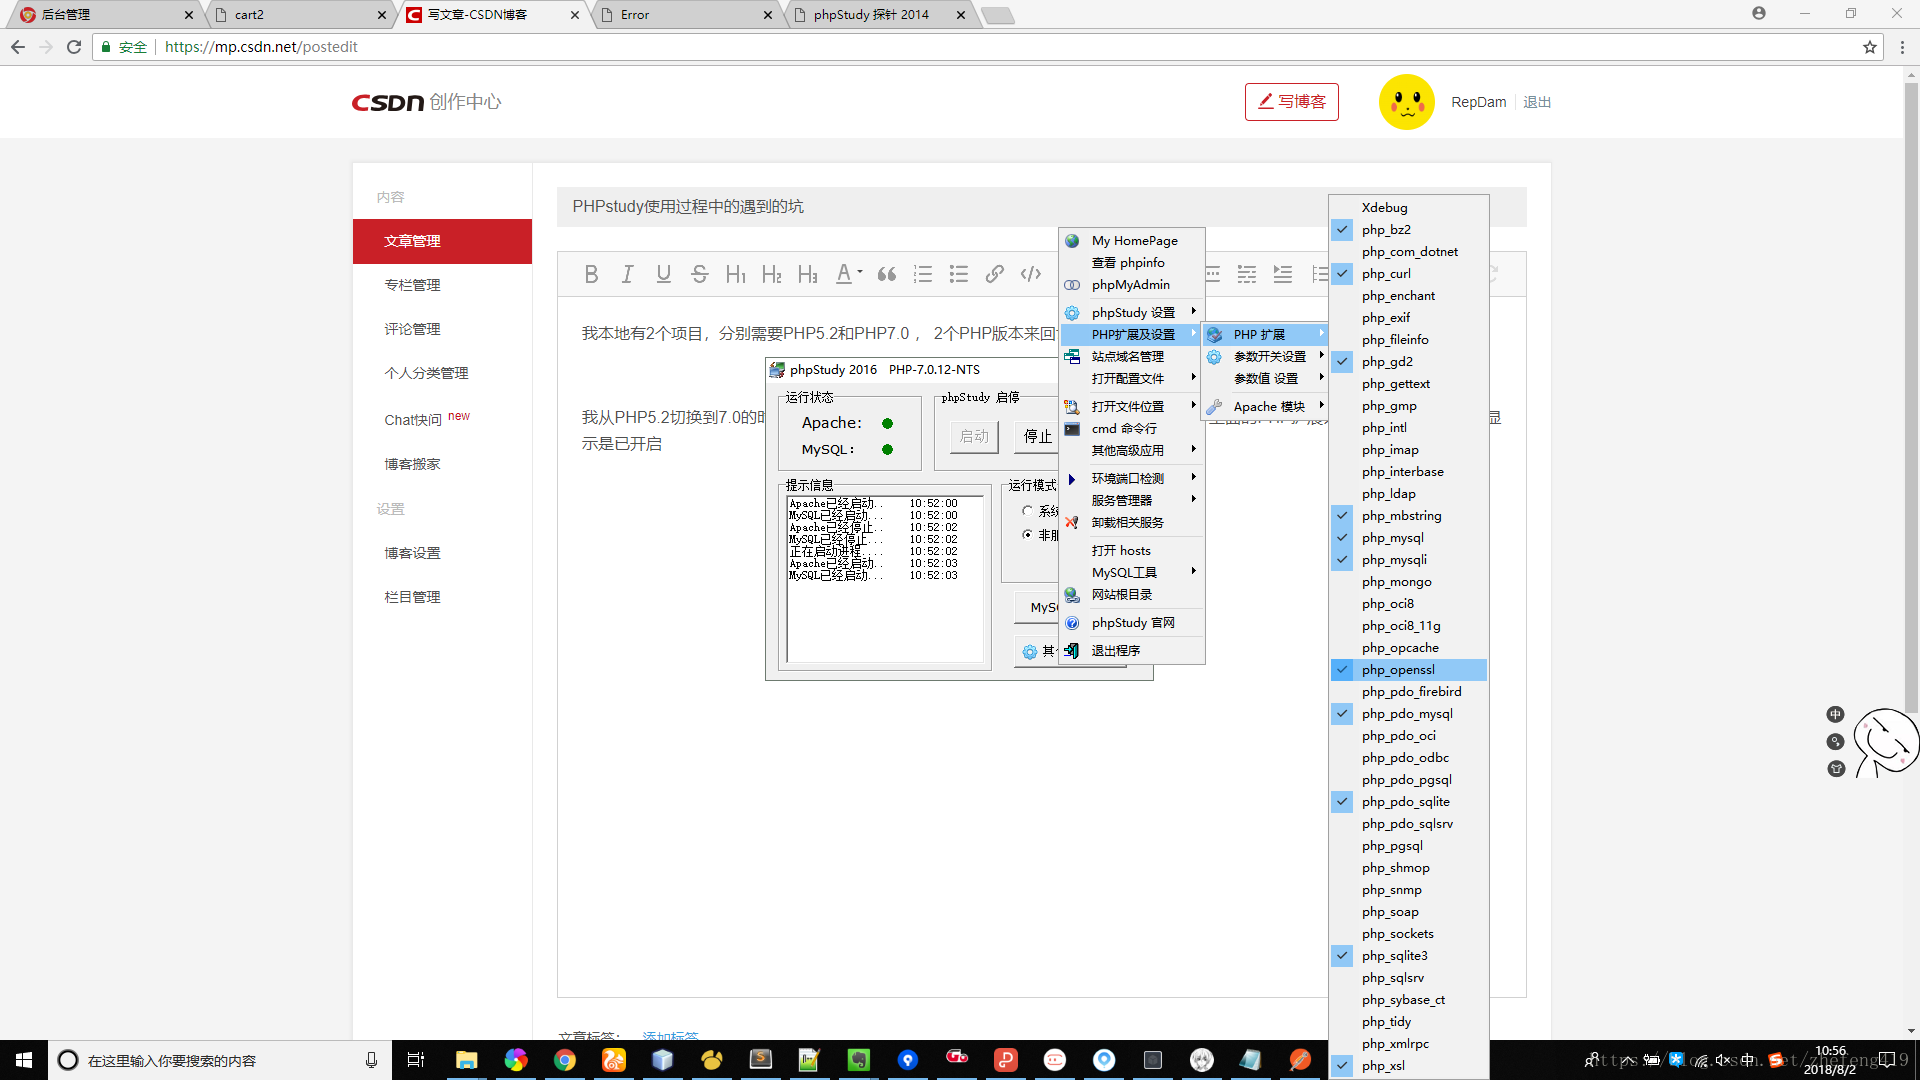Apply strikethrough formatting in editor
This screenshot has height=1080, width=1920.
(699, 274)
